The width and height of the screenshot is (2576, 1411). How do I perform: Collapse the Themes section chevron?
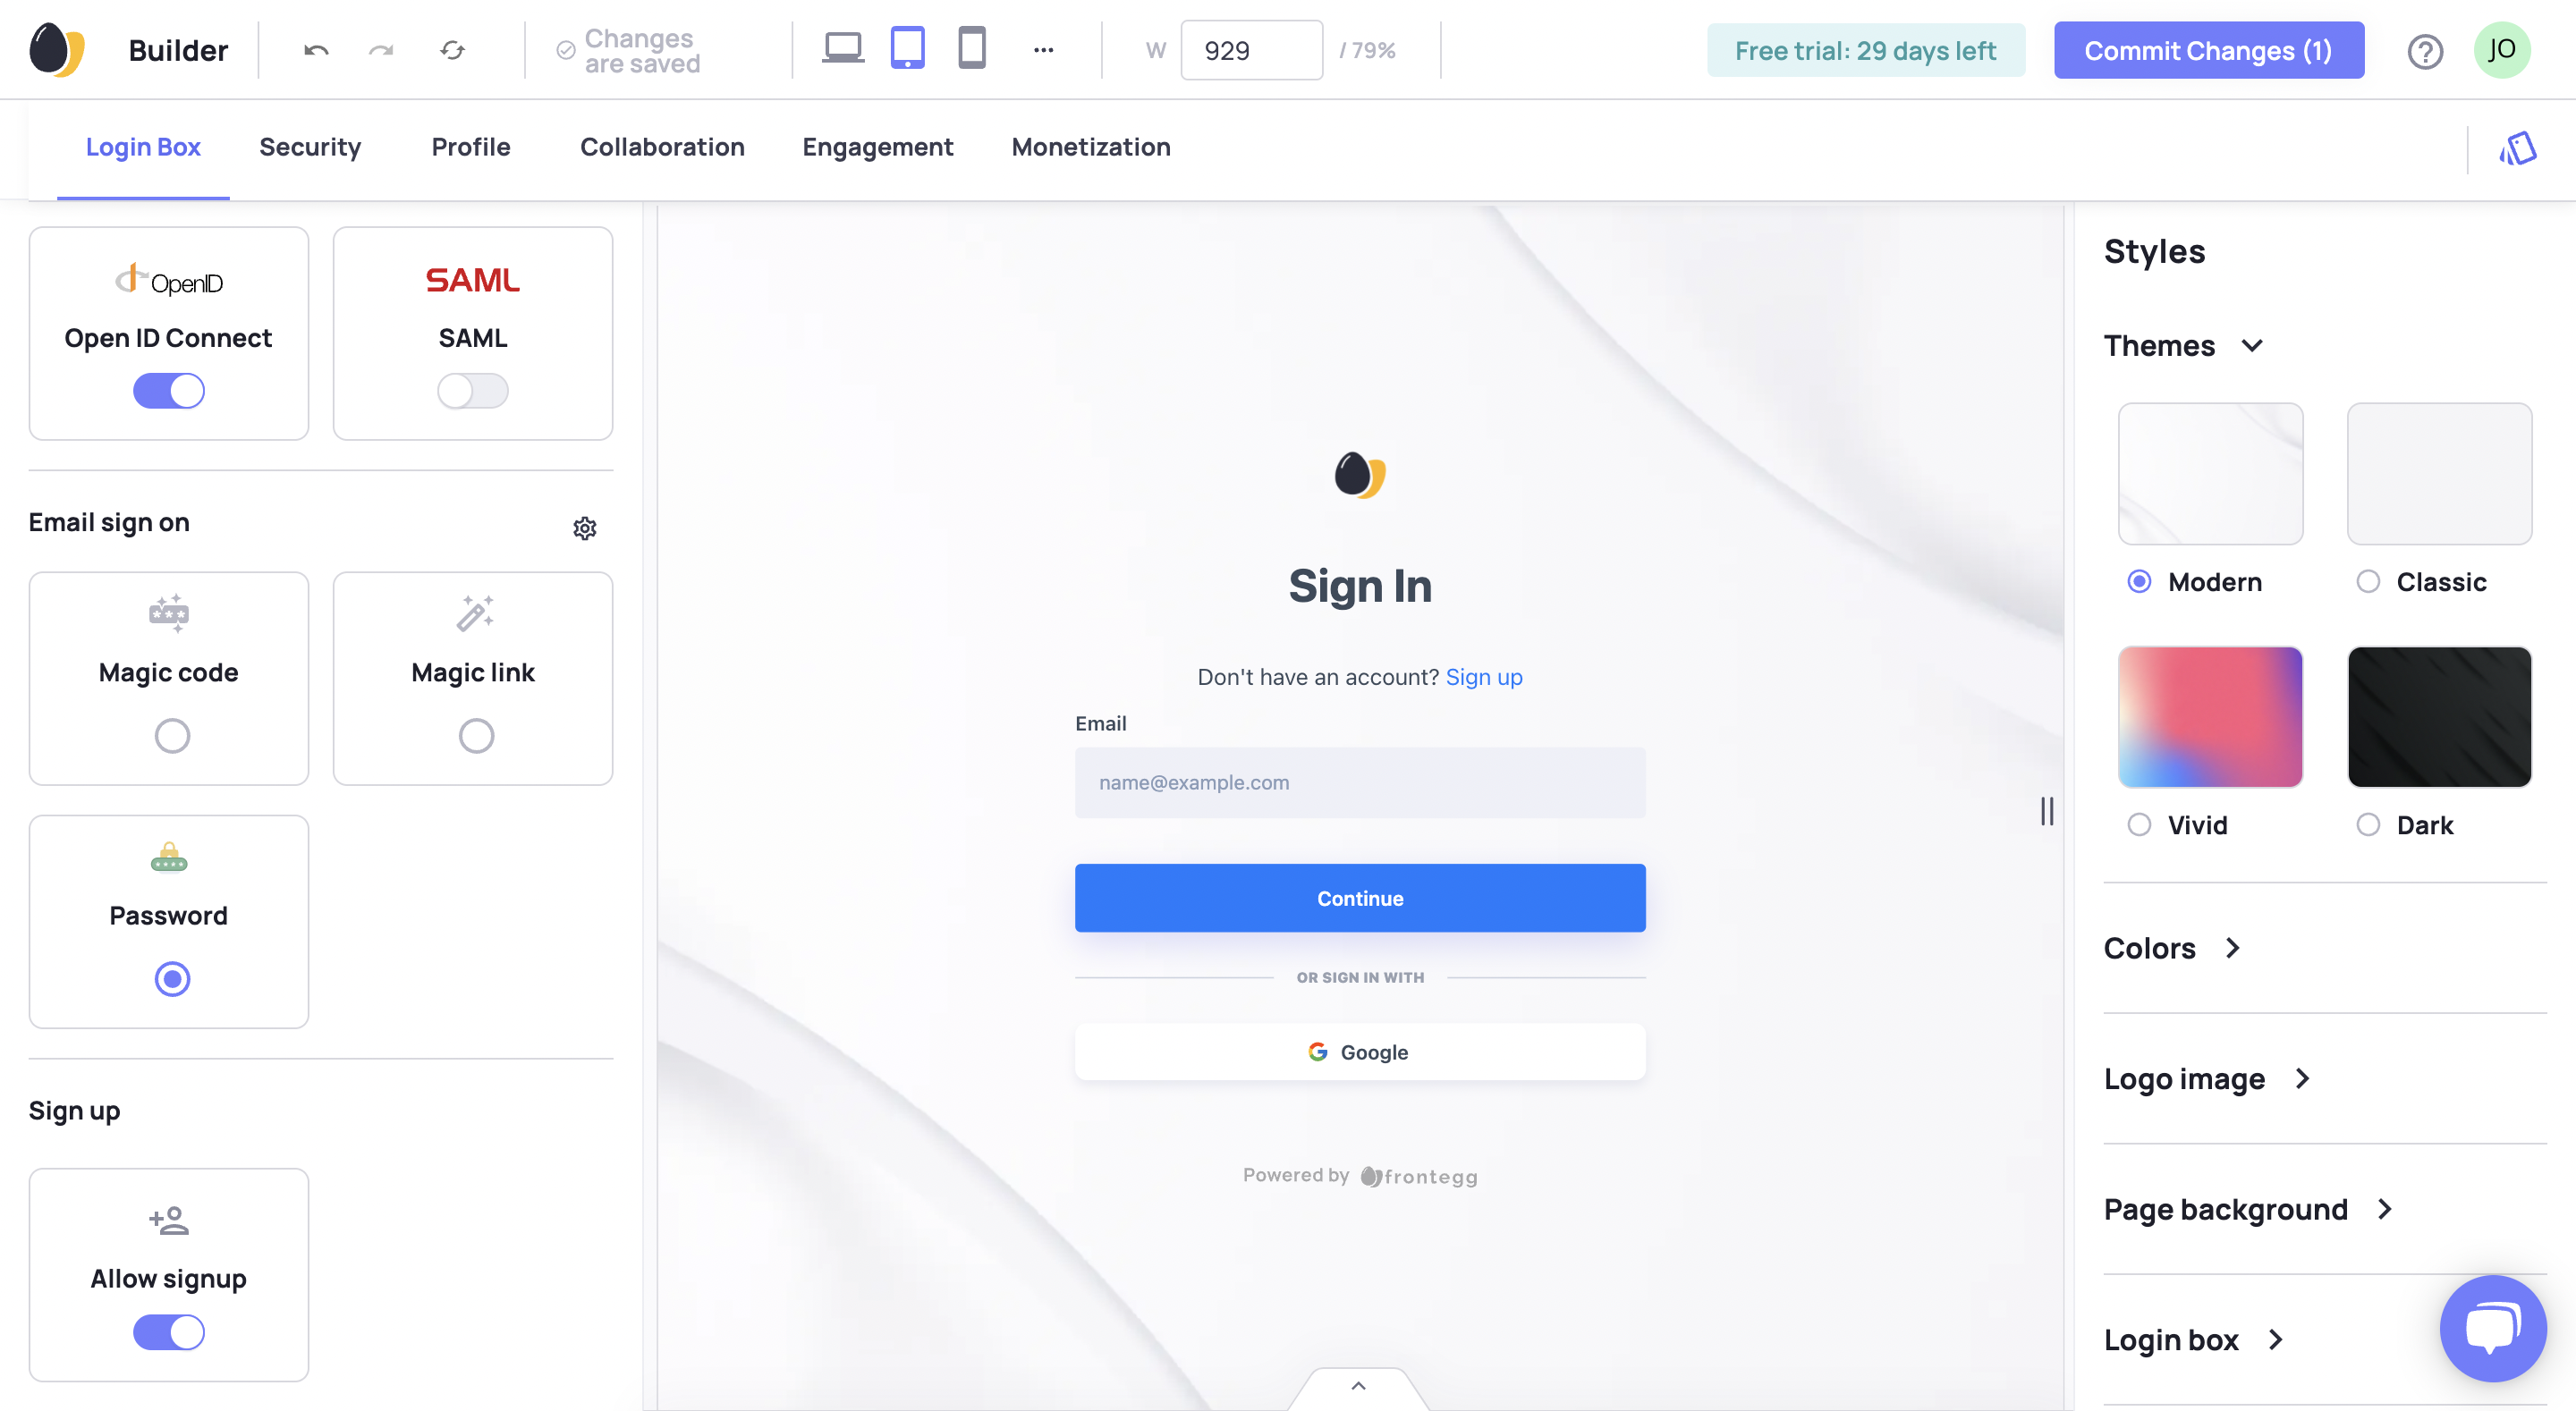pos(2252,346)
